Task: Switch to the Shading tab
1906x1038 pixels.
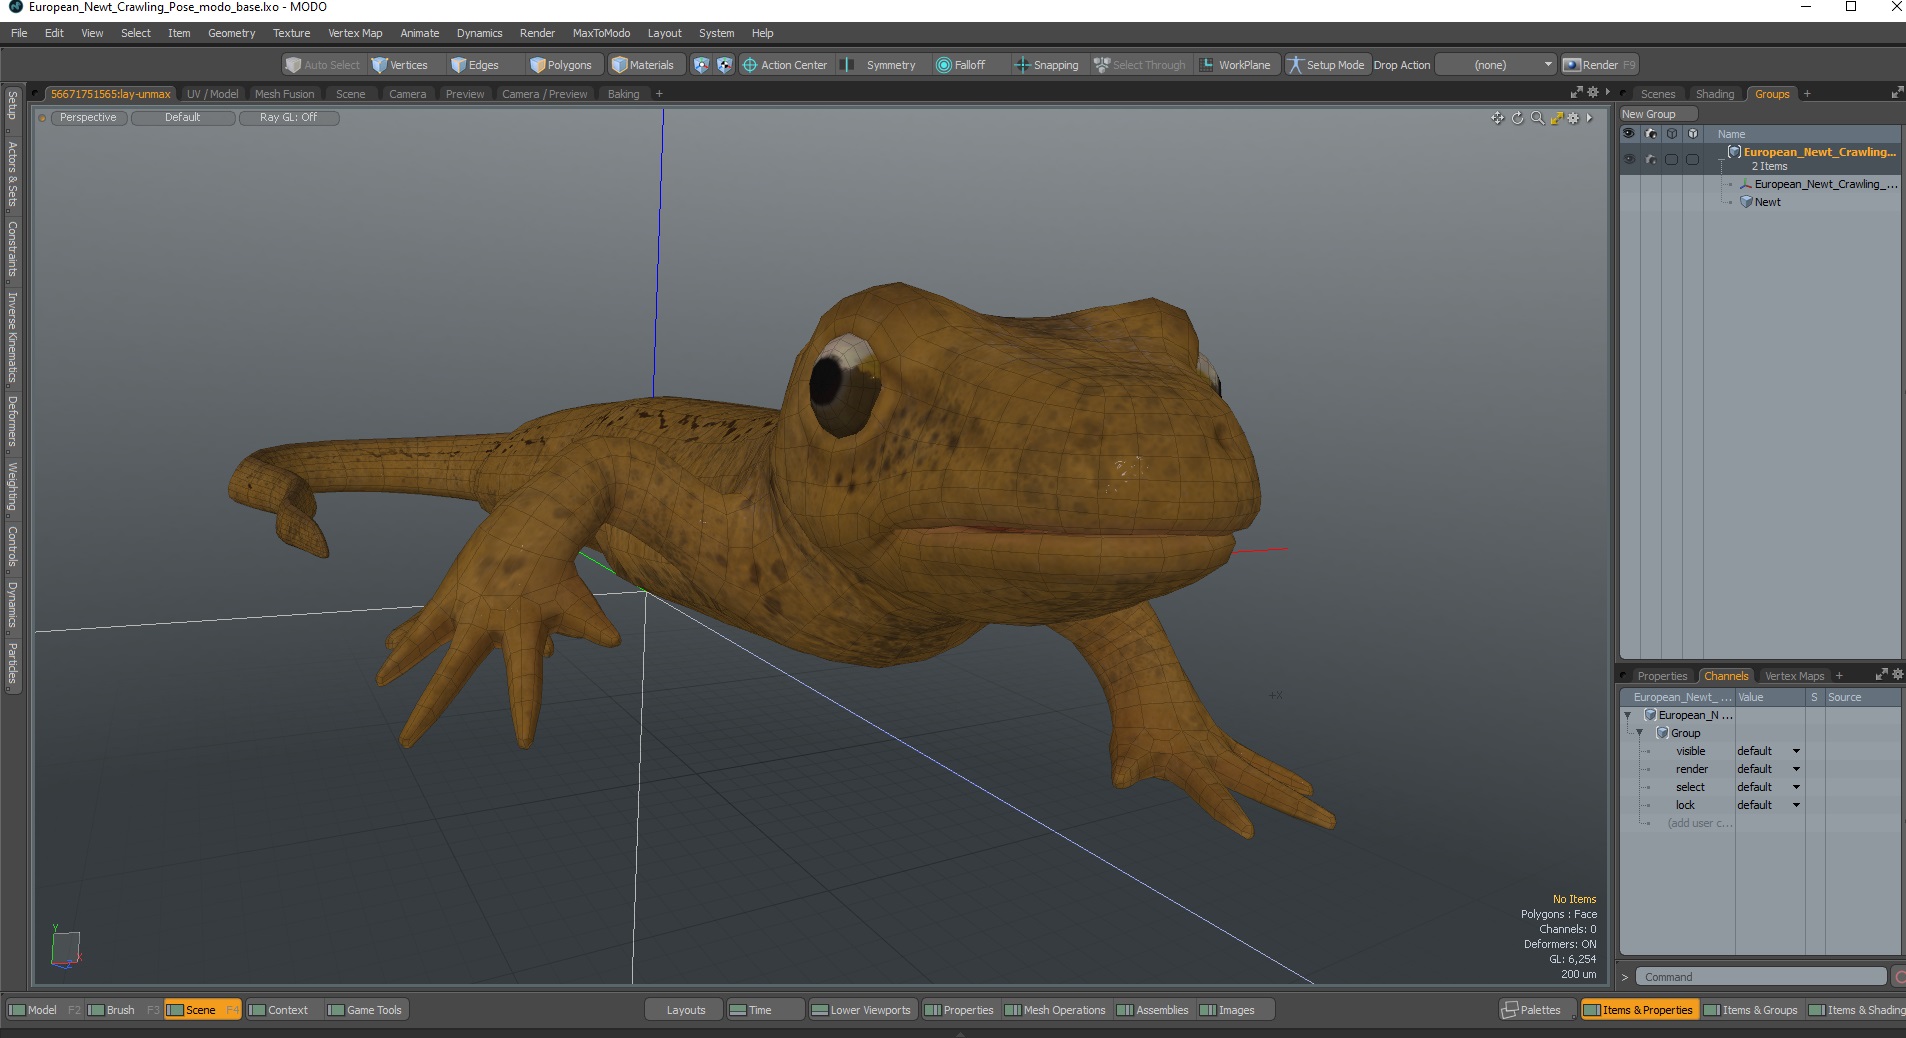Action: click(x=1715, y=94)
